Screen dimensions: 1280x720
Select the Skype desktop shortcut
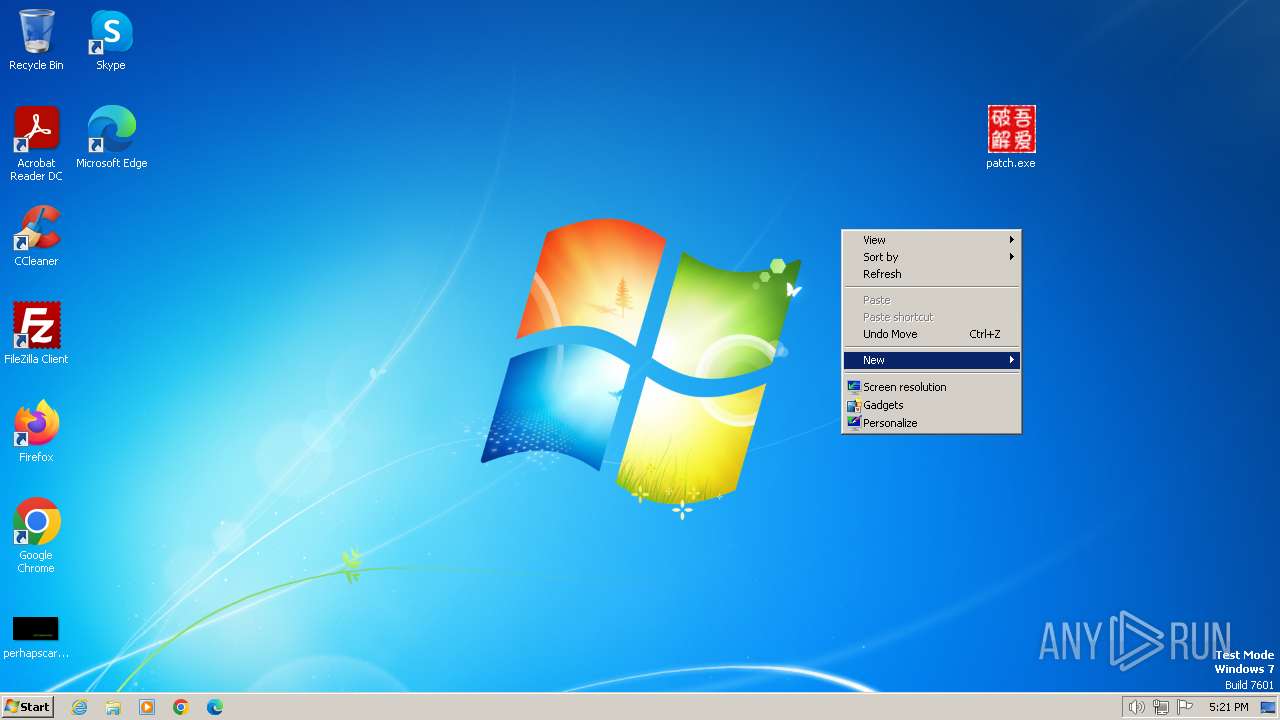pos(111,40)
